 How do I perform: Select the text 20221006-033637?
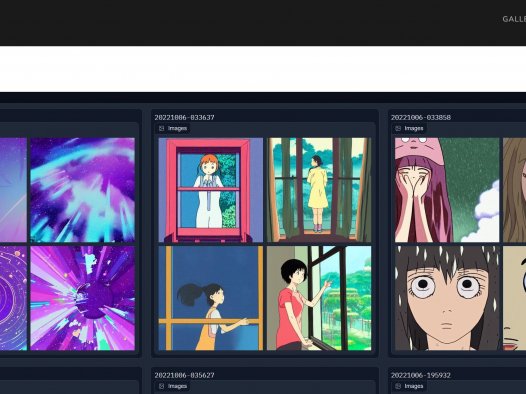pyautogui.click(x=184, y=117)
